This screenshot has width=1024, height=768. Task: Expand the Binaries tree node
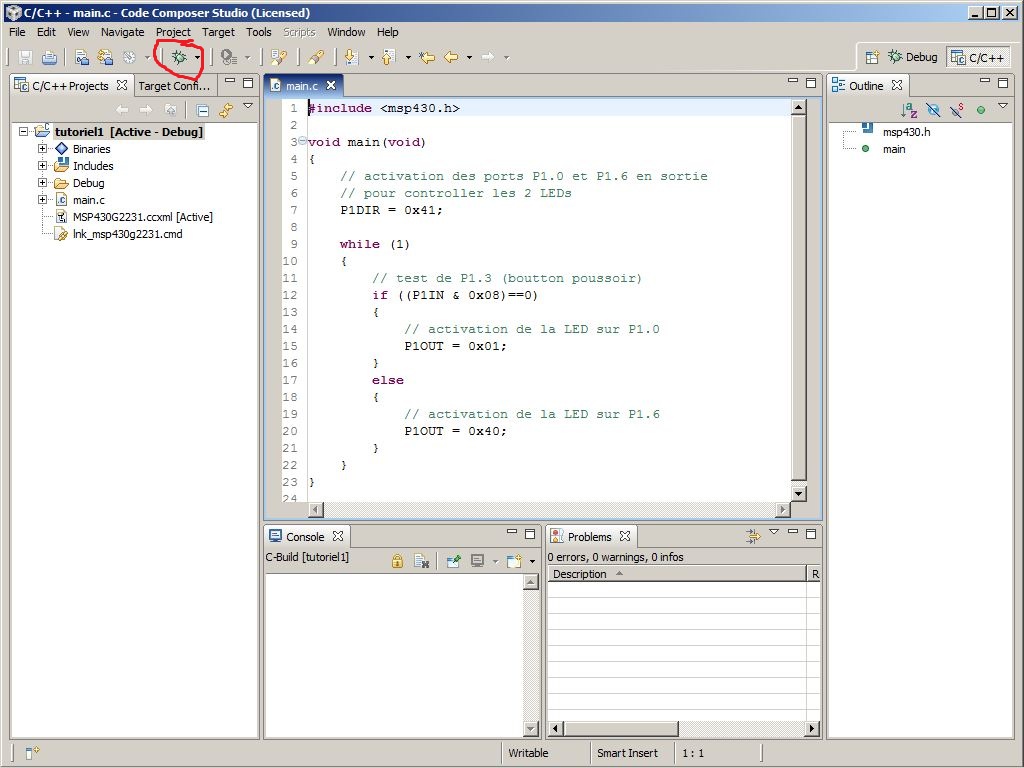[x=42, y=148]
